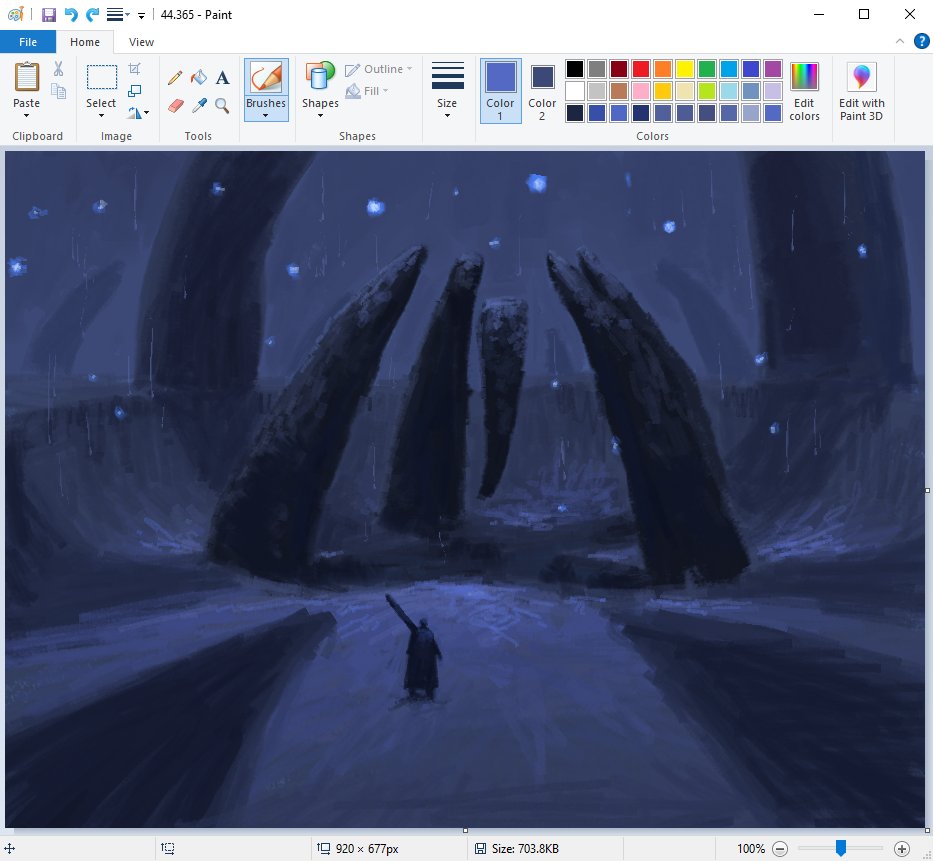Switch to the View tab

coord(141,42)
